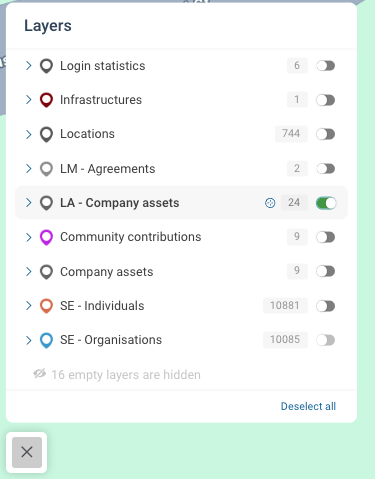
Task: Expand LA - Company assets chevron
Action: point(29,202)
